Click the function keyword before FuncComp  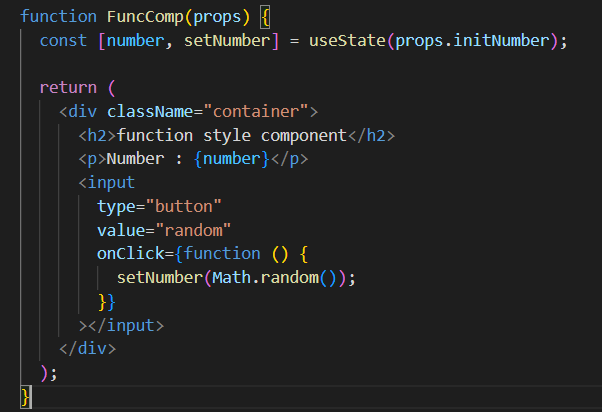tap(59, 17)
